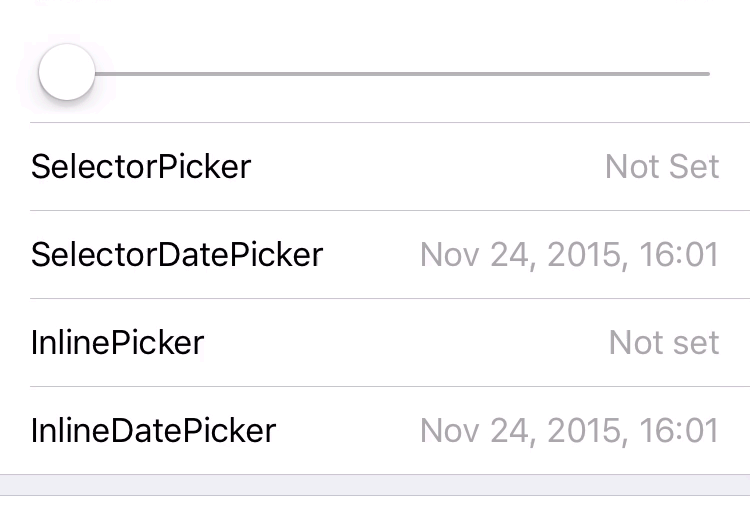The height and width of the screenshot is (520, 750).
Task: Tap the SelectorPicker 'Not Set' value
Action: click(x=662, y=167)
